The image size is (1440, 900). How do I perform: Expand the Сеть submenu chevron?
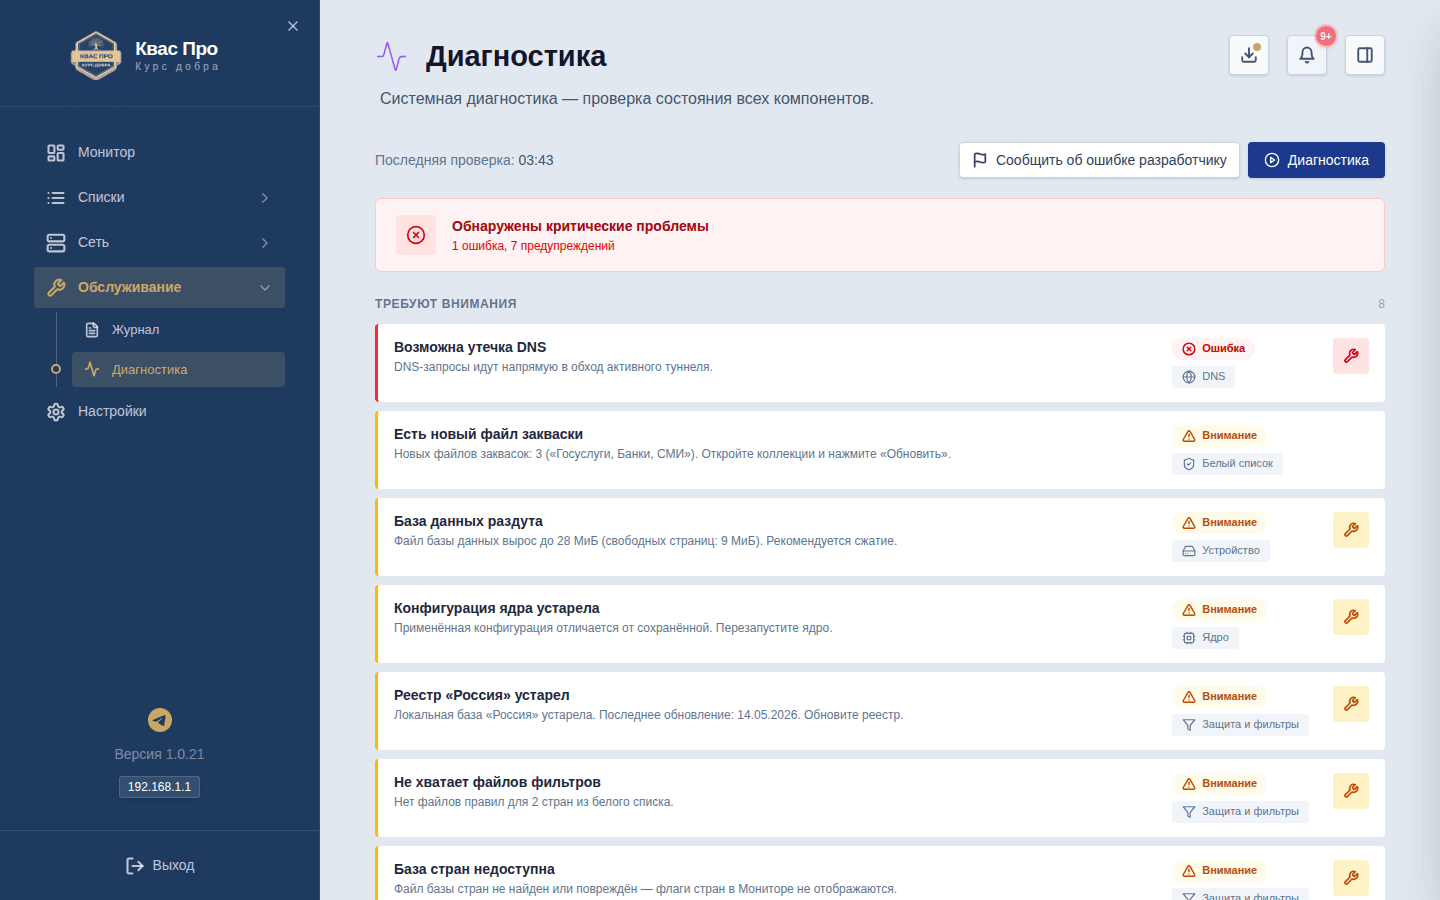click(x=265, y=243)
